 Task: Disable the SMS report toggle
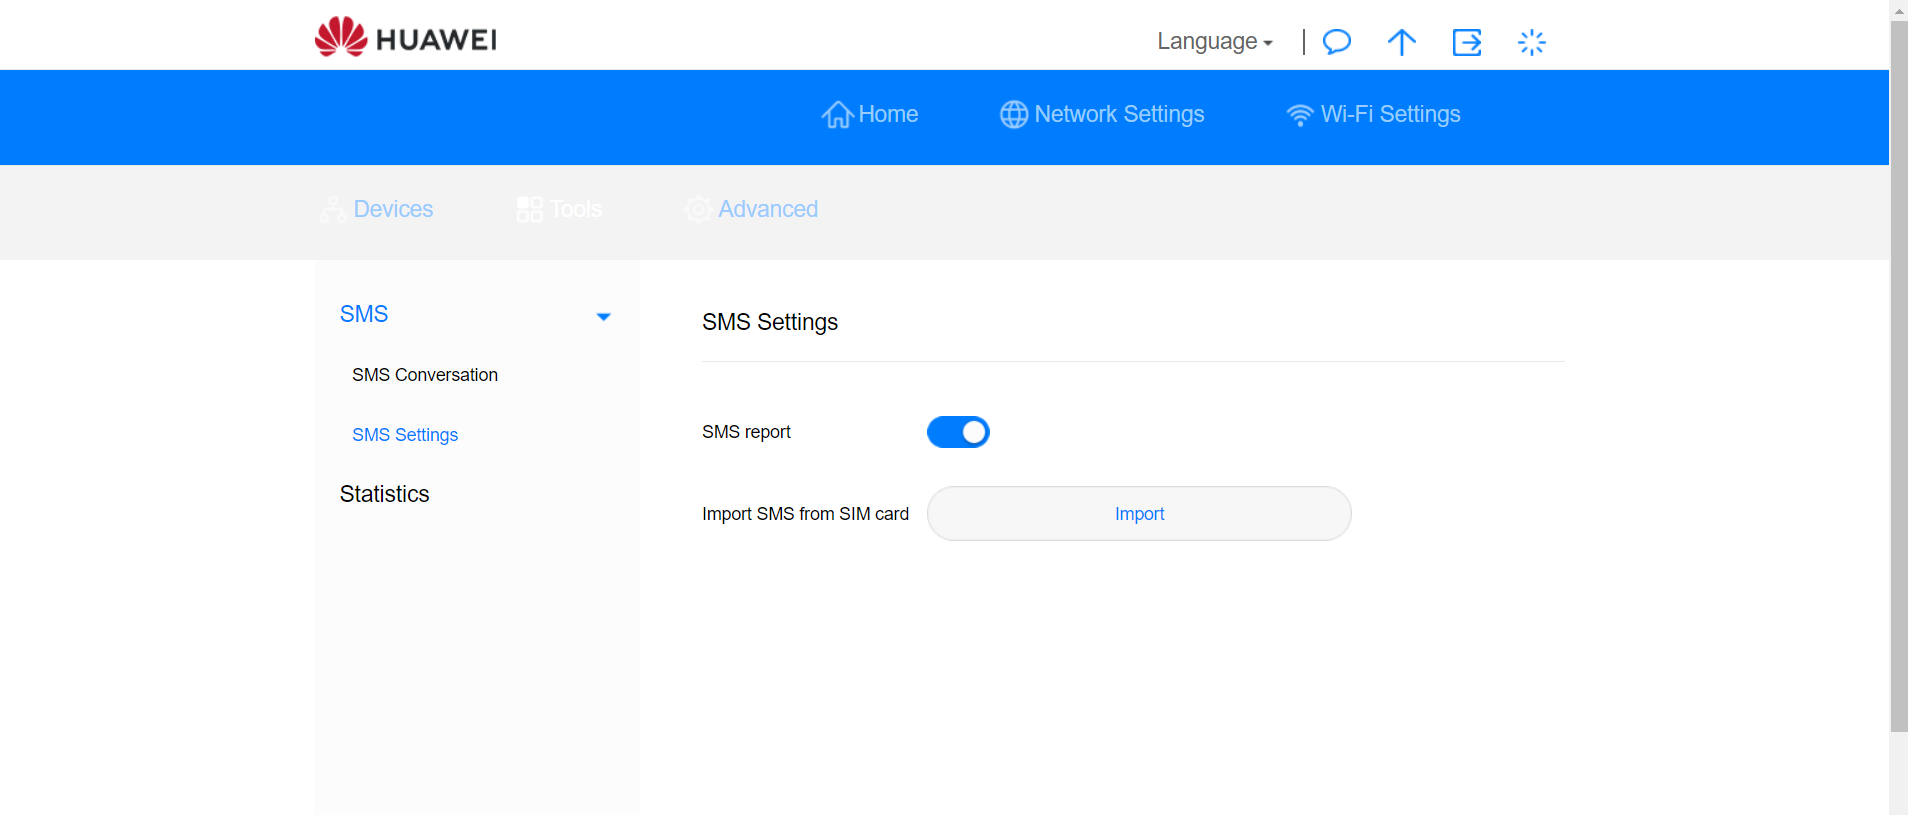(x=958, y=432)
